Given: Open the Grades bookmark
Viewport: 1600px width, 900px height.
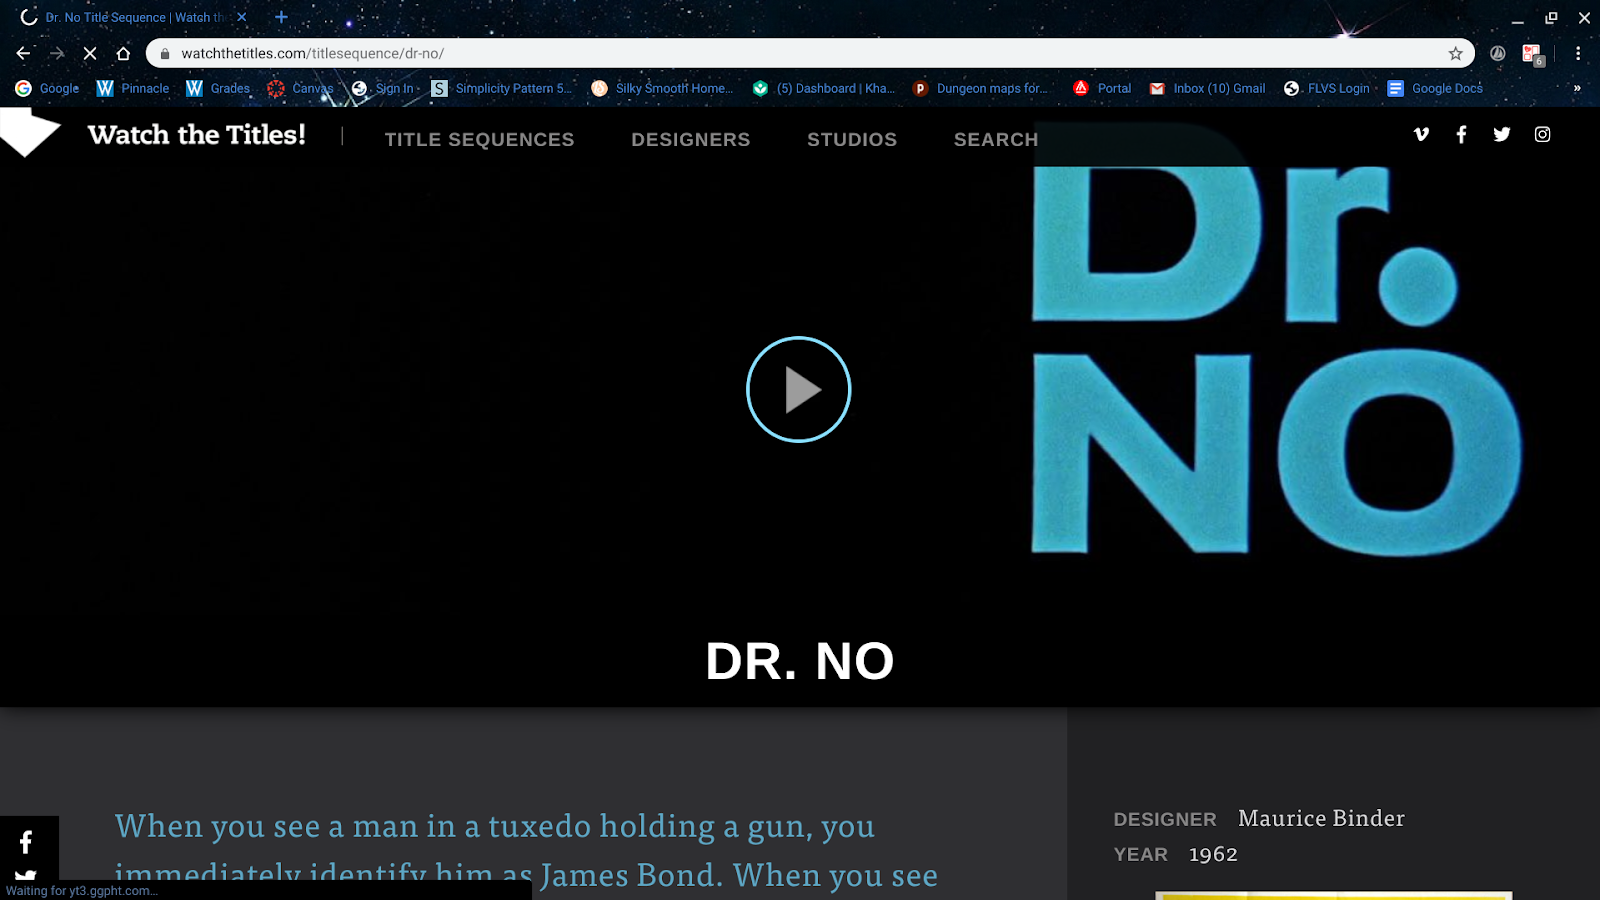Looking at the screenshot, I should [218, 88].
